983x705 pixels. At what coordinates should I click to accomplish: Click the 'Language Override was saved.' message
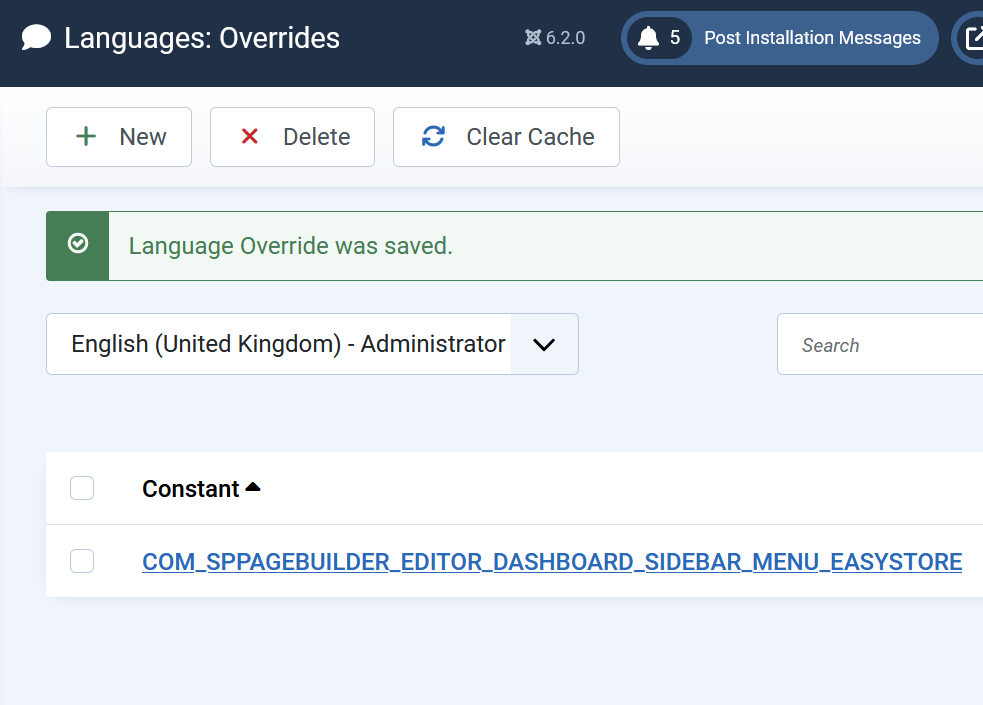pyautogui.click(x=291, y=246)
